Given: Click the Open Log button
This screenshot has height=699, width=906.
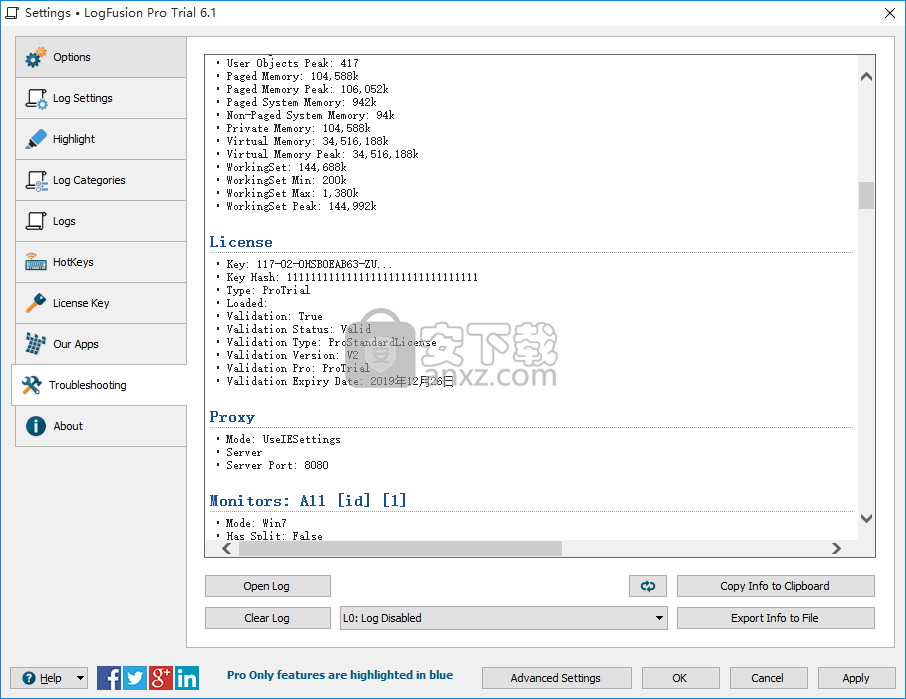Looking at the screenshot, I should (x=268, y=586).
